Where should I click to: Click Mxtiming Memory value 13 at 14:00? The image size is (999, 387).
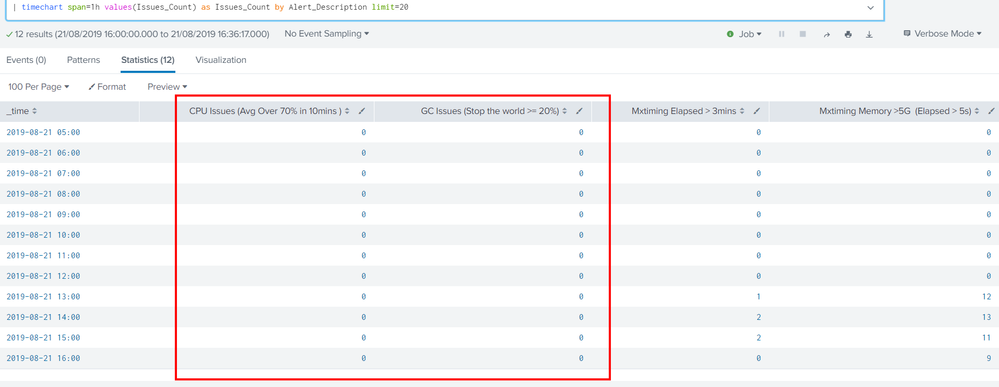987,317
